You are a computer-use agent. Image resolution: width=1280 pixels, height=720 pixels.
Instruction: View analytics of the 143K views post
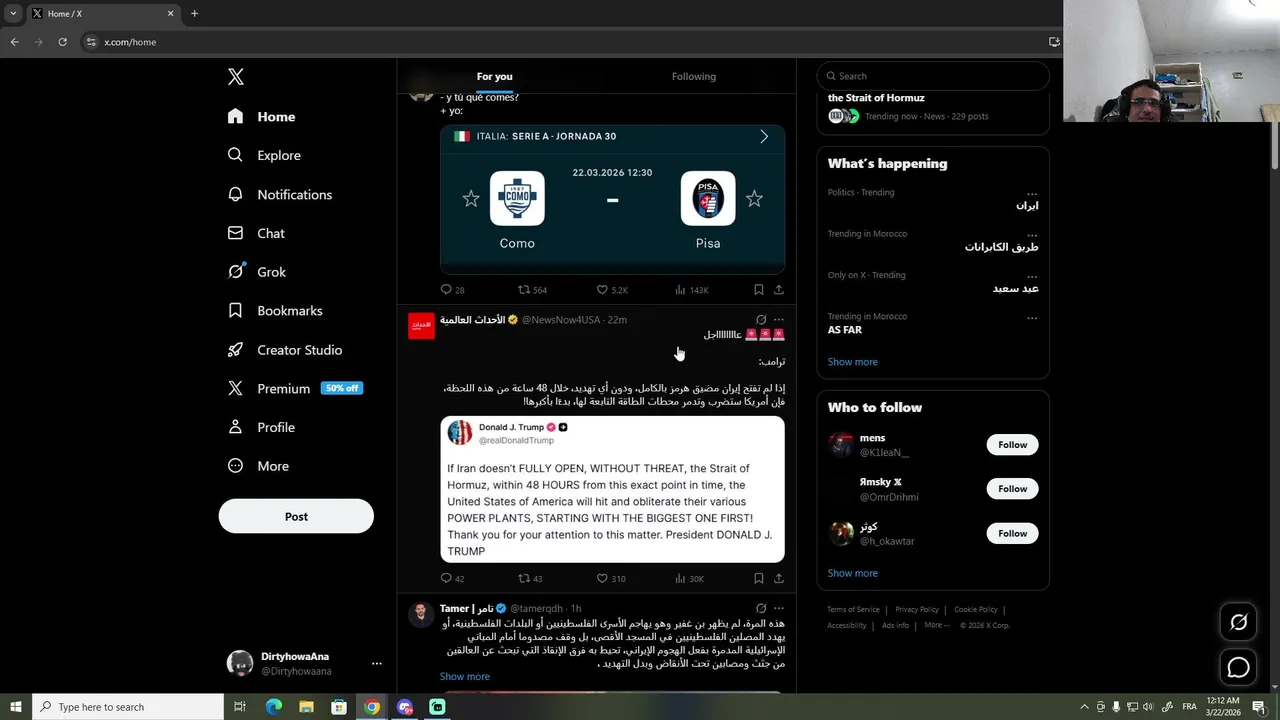(692, 290)
